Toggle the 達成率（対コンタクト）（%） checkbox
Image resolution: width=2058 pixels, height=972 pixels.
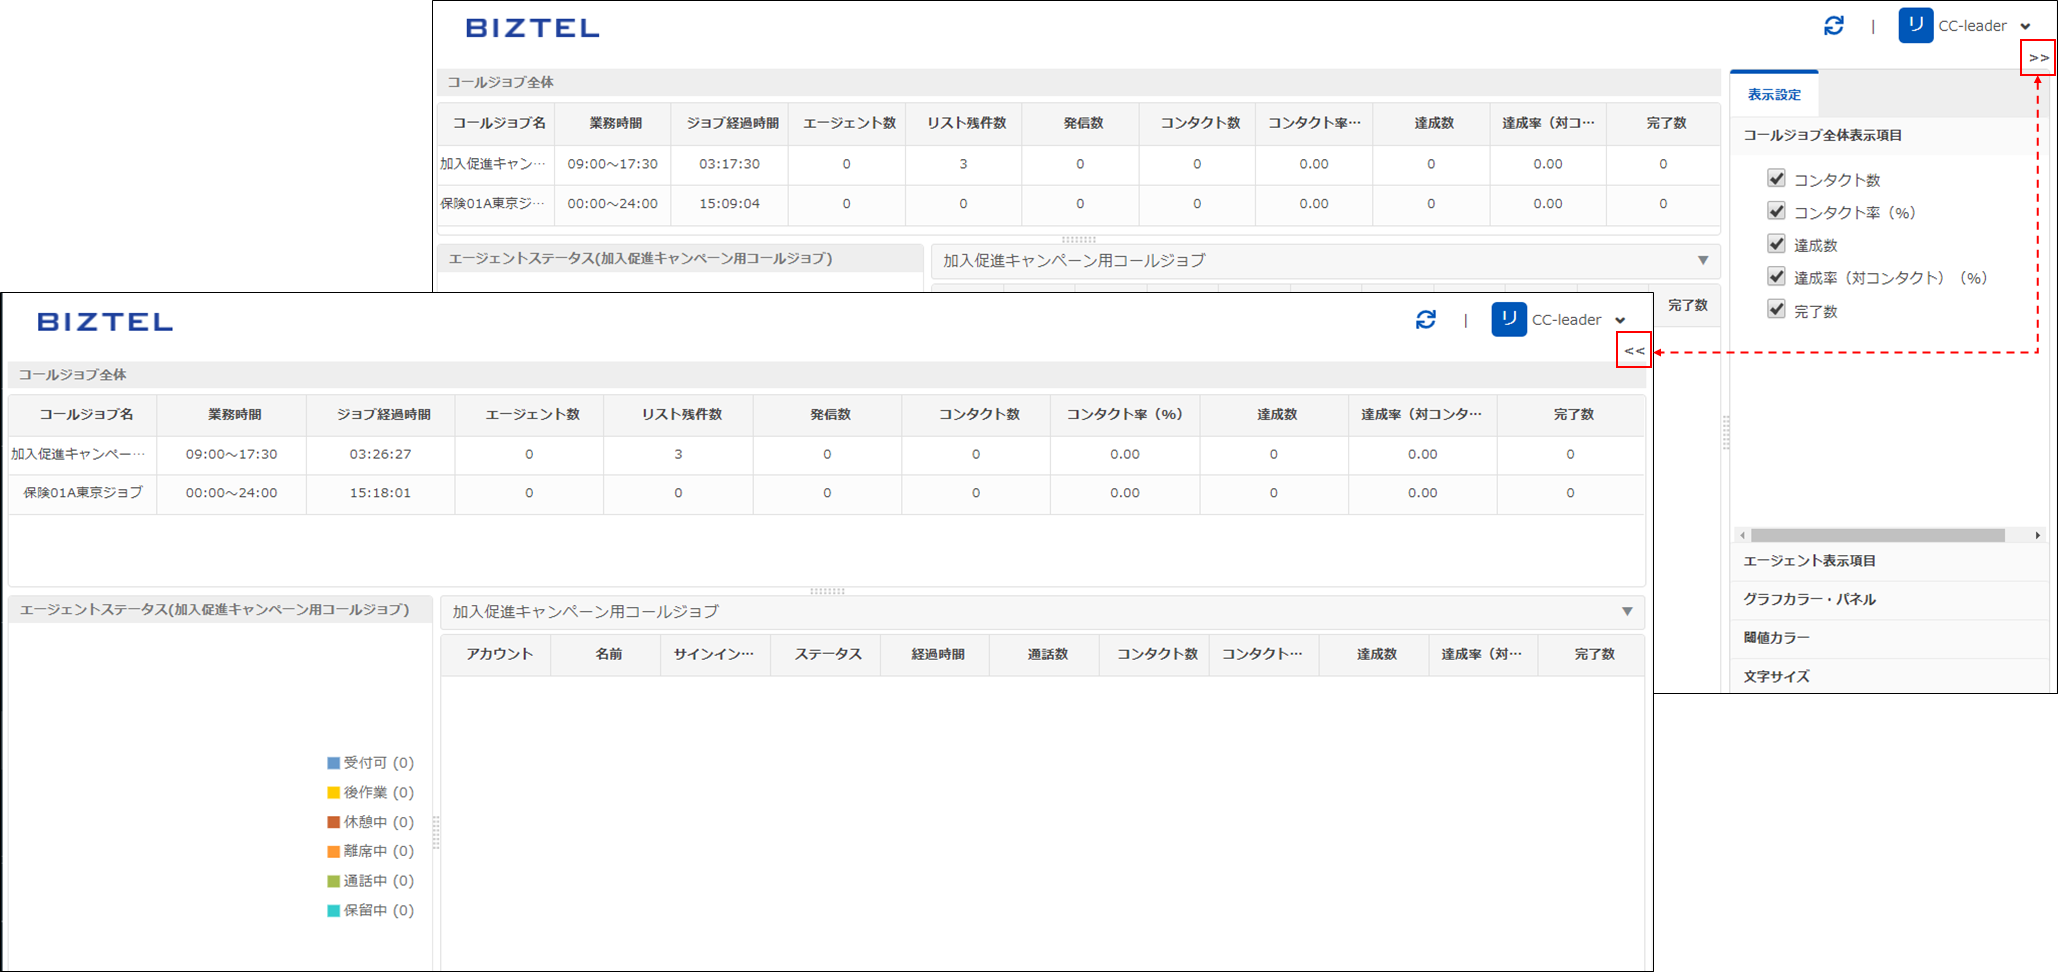1776,277
